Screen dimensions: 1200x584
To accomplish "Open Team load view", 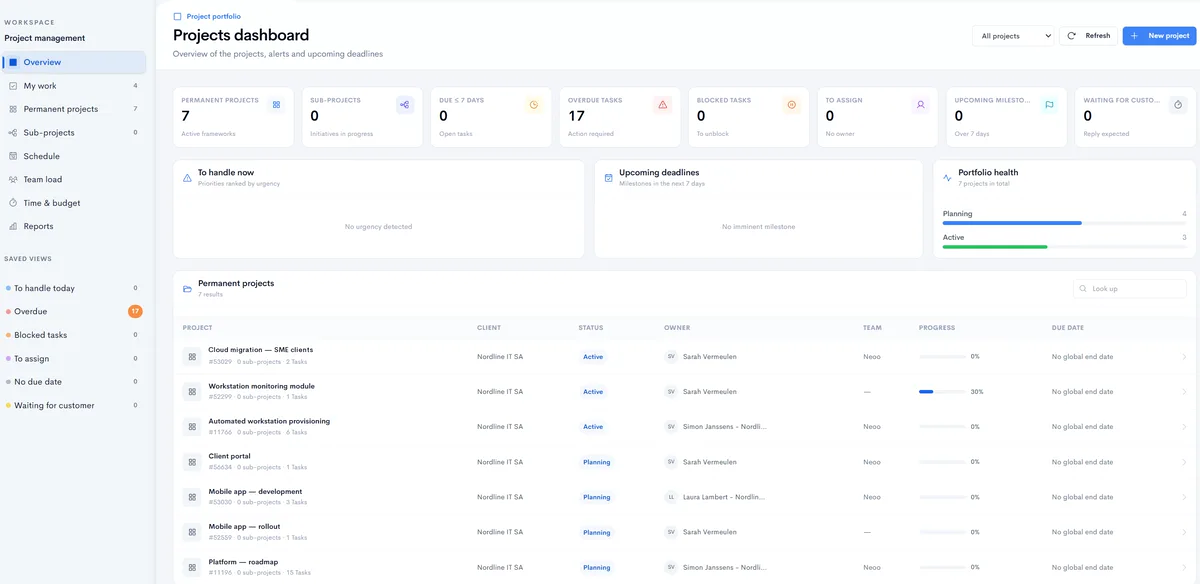I will (x=75, y=179).
